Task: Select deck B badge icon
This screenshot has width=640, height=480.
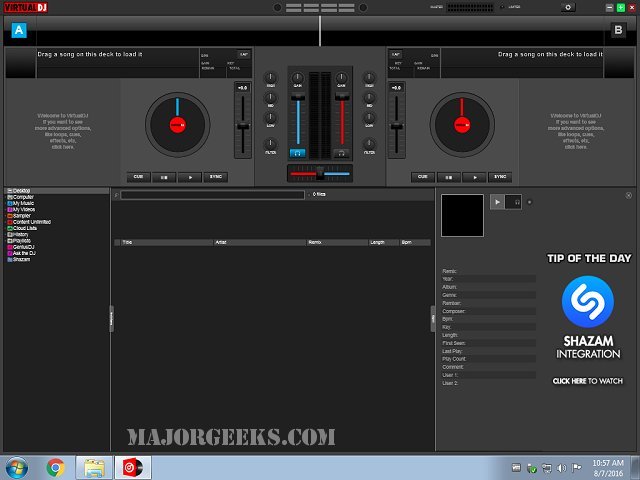Action: [619, 31]
